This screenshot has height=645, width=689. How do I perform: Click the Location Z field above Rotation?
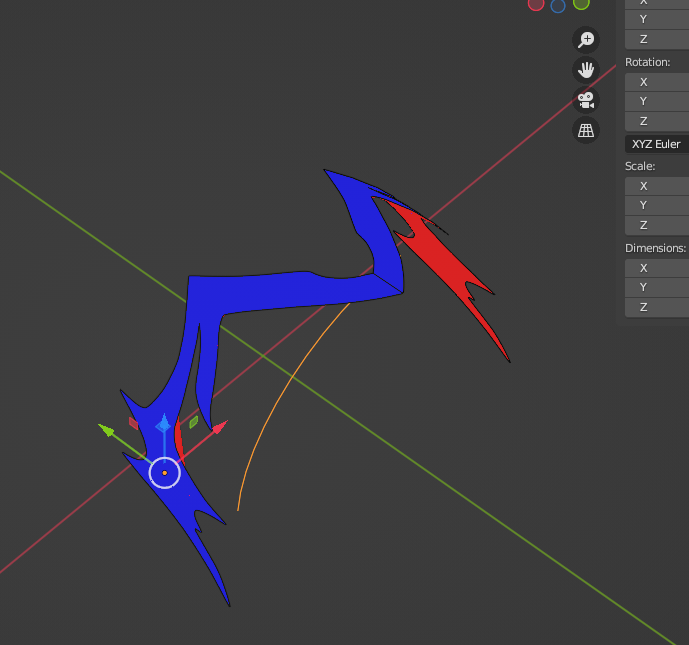coord(657,39)
